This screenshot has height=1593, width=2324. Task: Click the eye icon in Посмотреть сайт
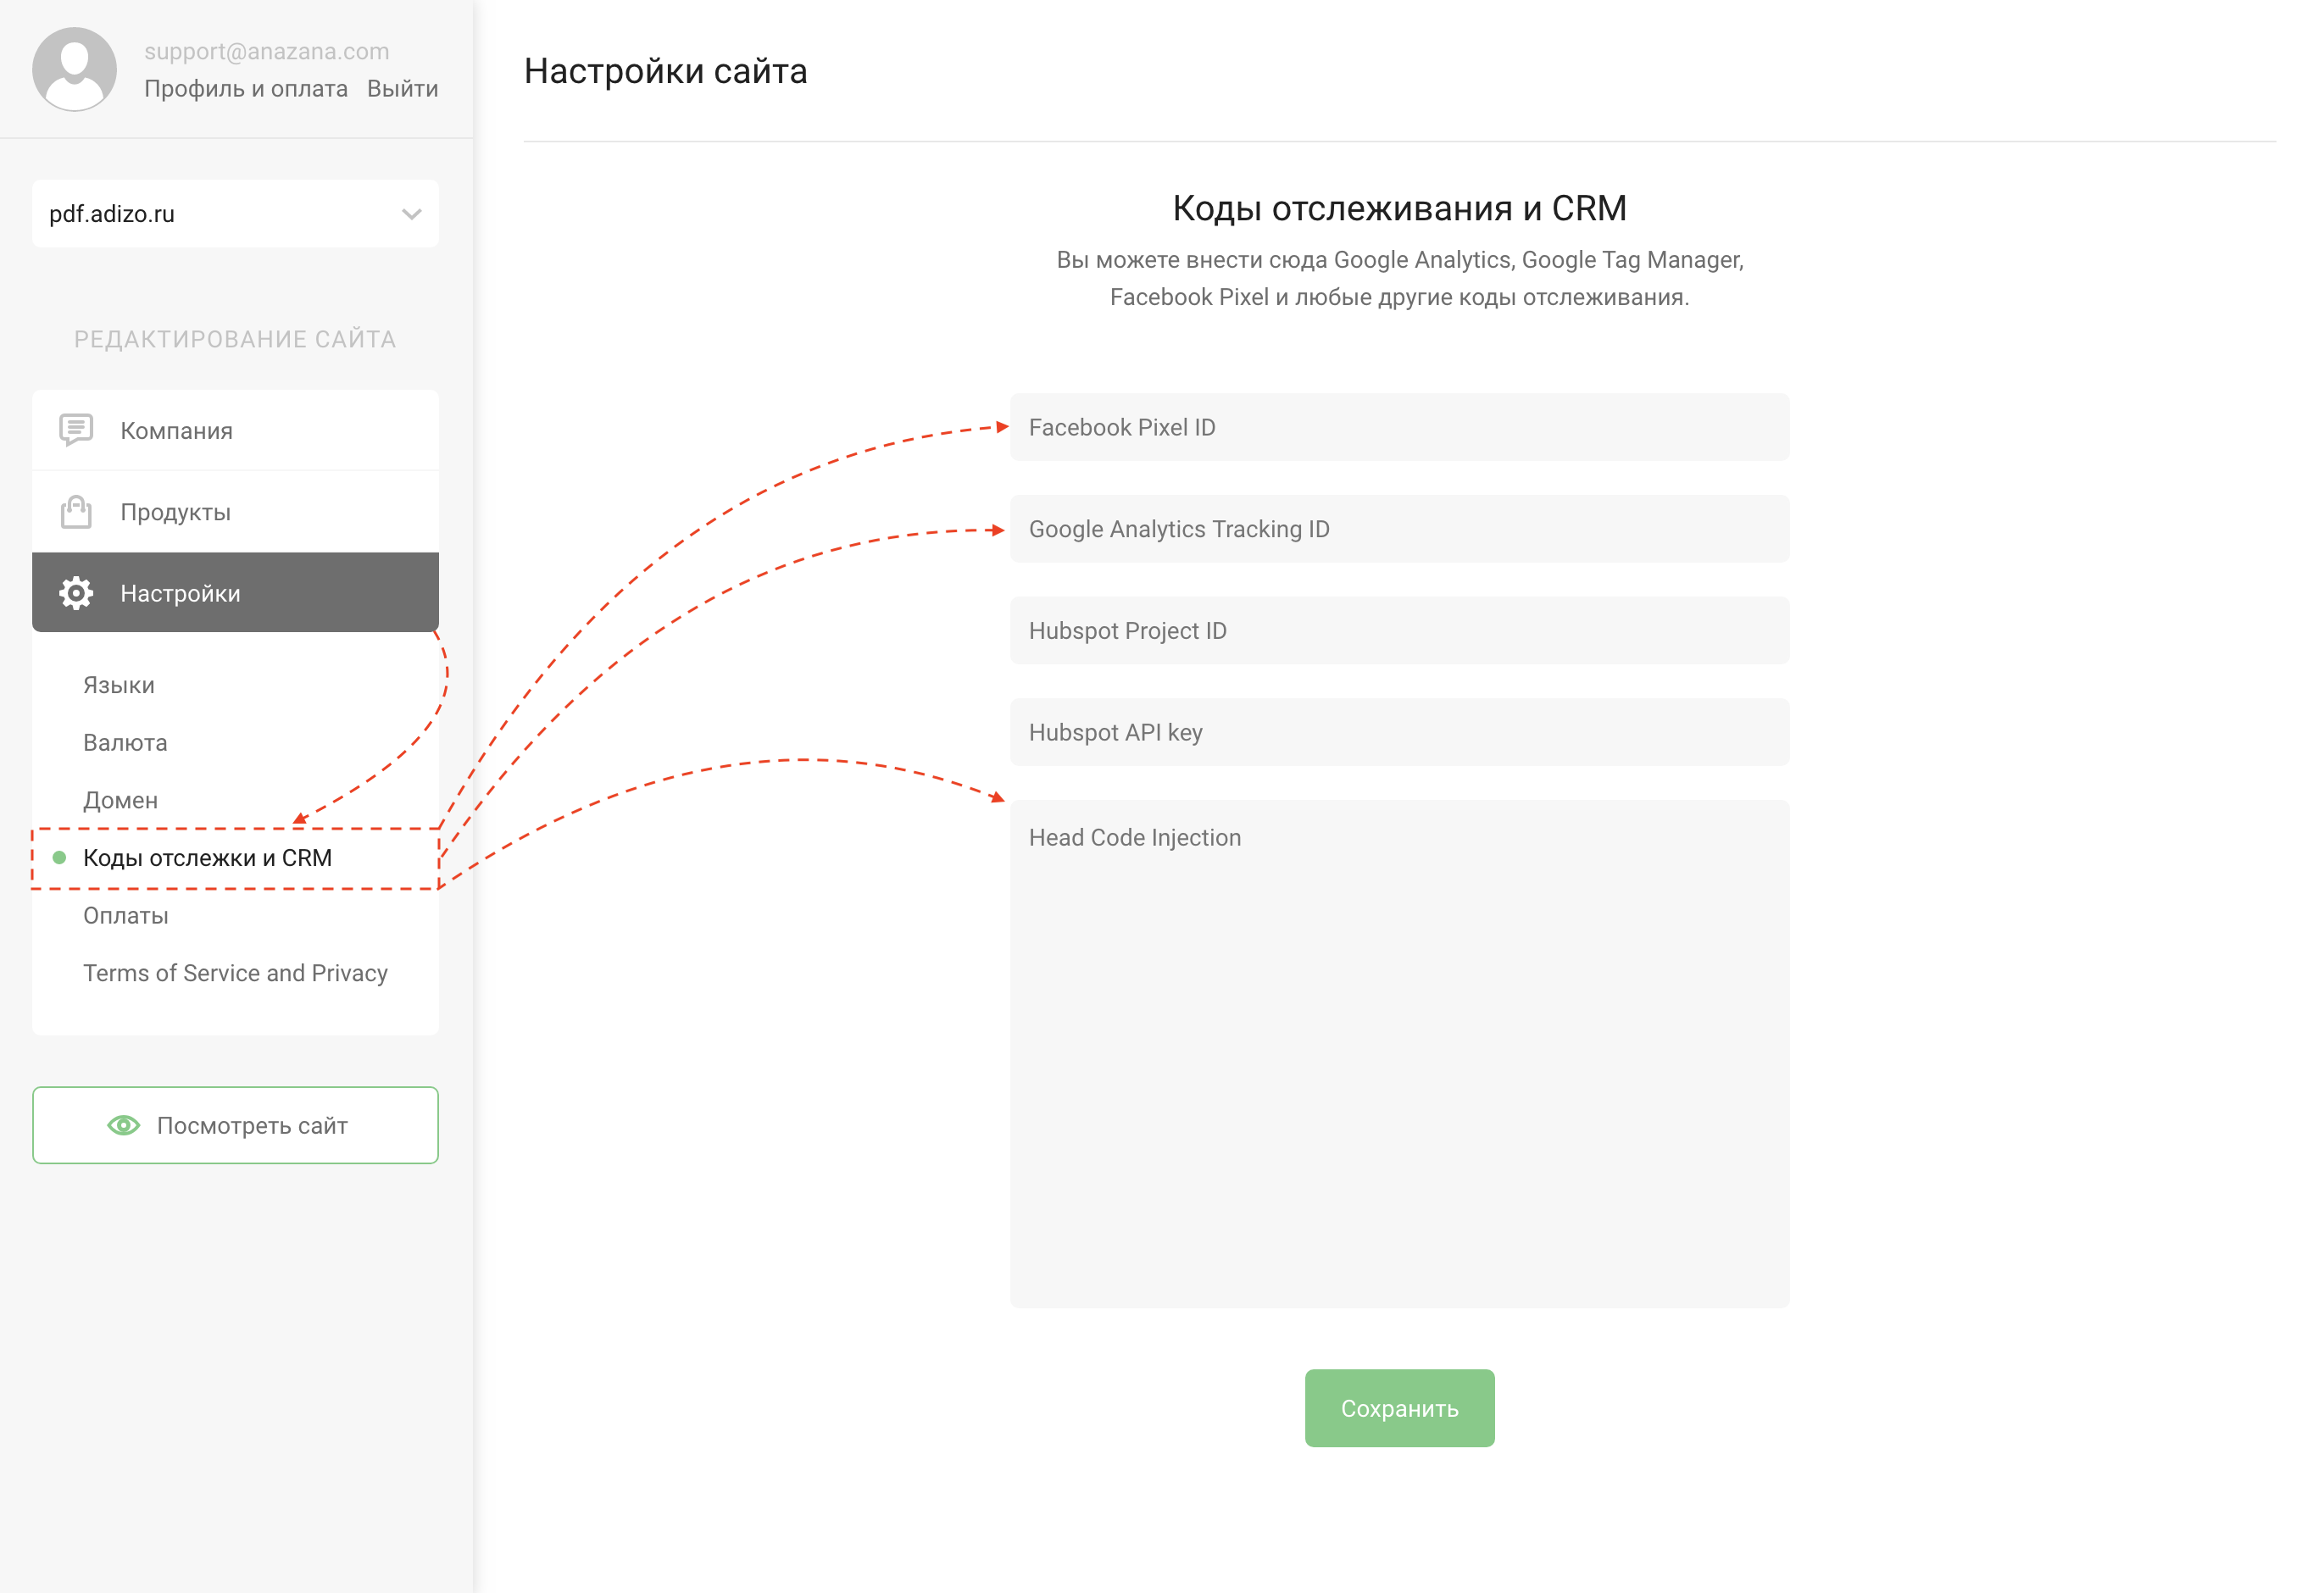(x=124, y=1125)
